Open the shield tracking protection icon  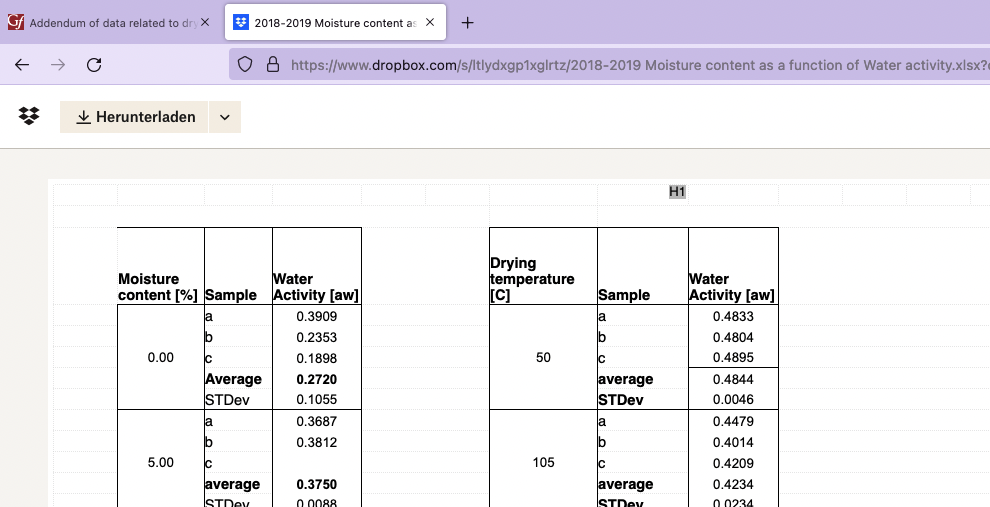coord(245,64)
